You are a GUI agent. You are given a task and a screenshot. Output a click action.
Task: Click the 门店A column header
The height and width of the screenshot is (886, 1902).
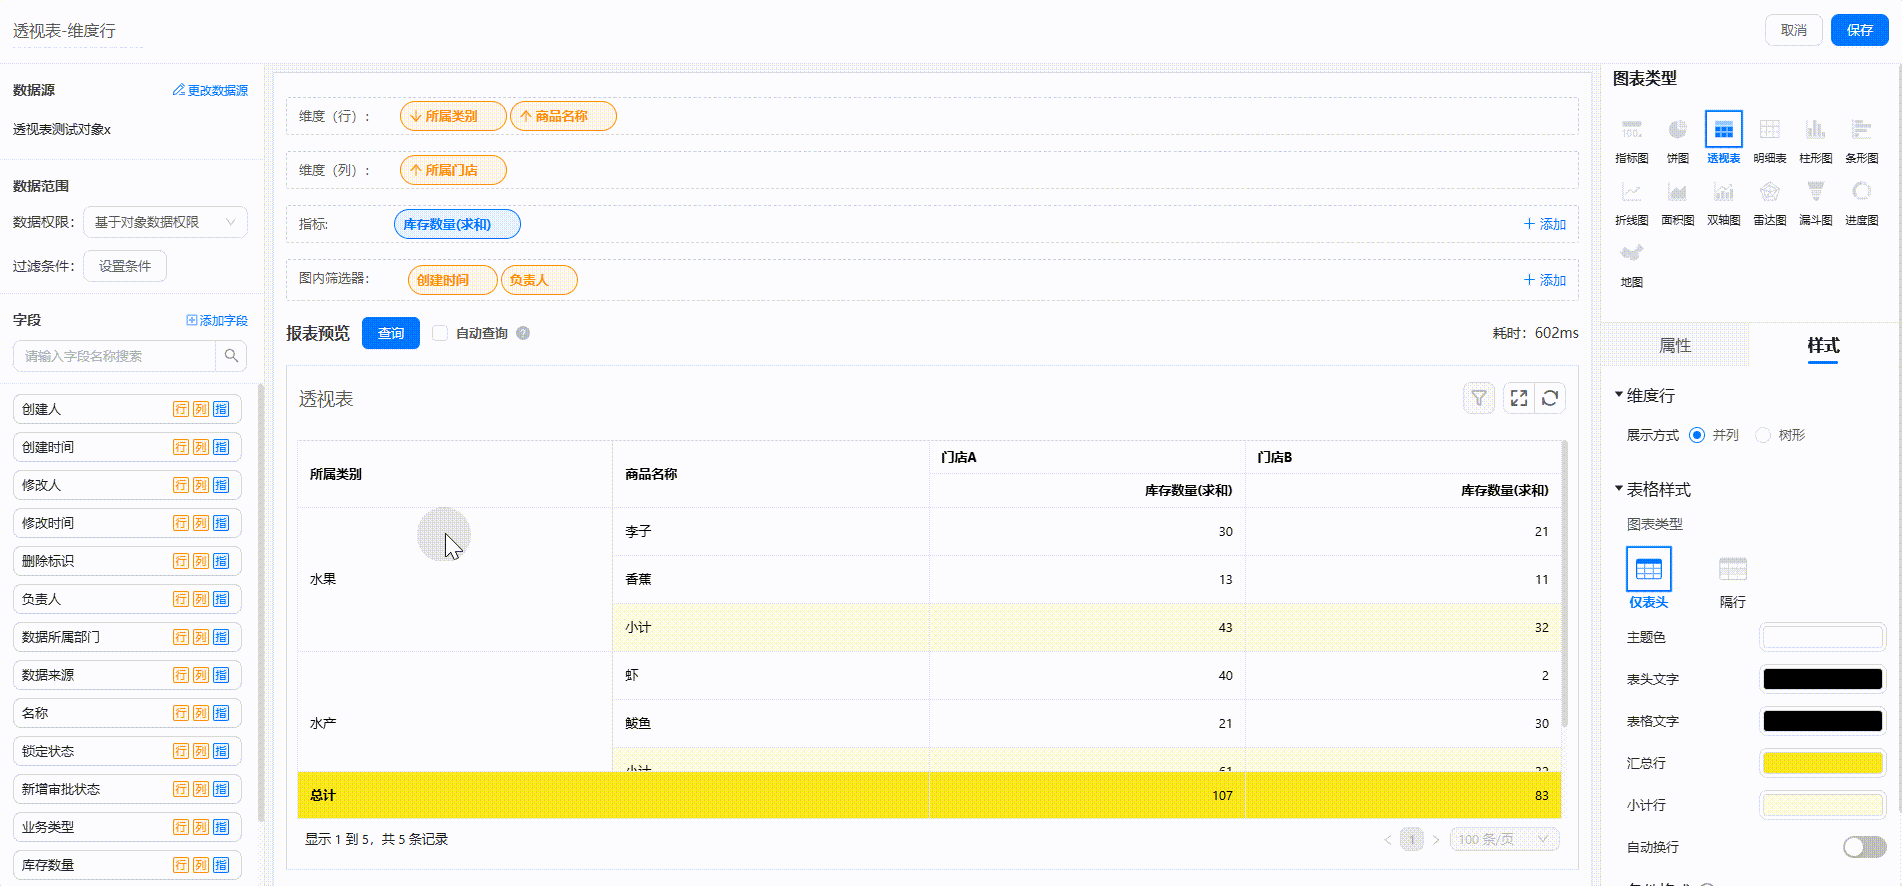coord(1087,457)
